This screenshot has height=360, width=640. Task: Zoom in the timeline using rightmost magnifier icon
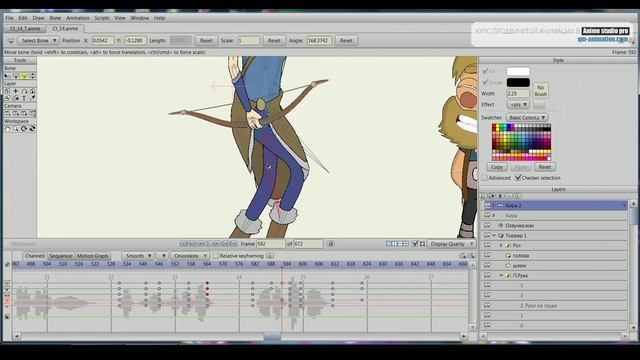[x=471, y=256]
